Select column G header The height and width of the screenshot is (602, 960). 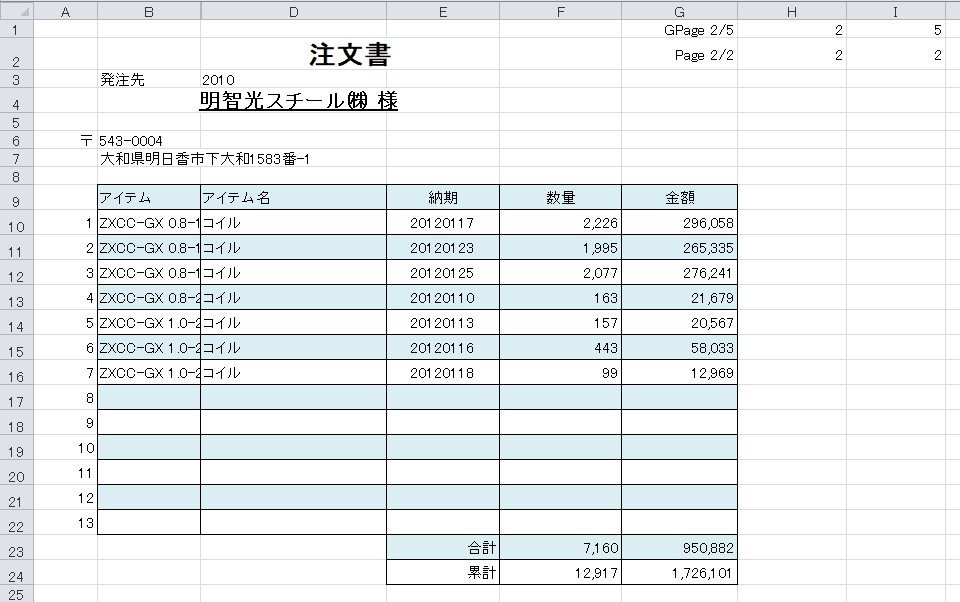click(679, 12)
